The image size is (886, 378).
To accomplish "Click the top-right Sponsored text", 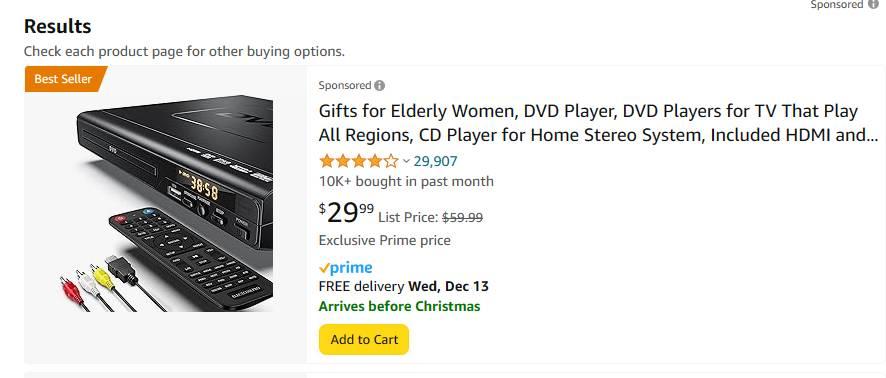I will (x=837, y=5).
